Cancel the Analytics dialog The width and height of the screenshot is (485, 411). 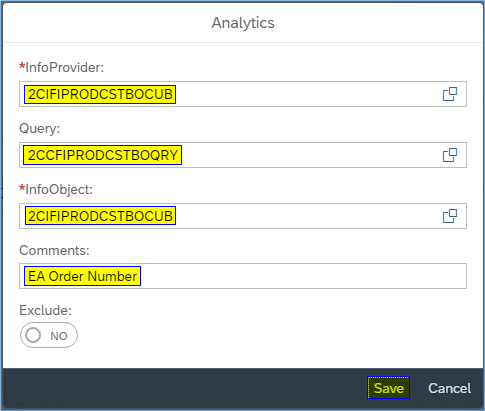tap(450, 388)
